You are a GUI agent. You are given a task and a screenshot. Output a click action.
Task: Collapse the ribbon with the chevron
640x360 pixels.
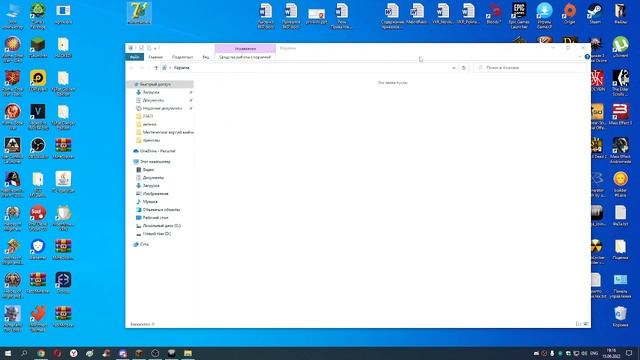click(580, 57)
